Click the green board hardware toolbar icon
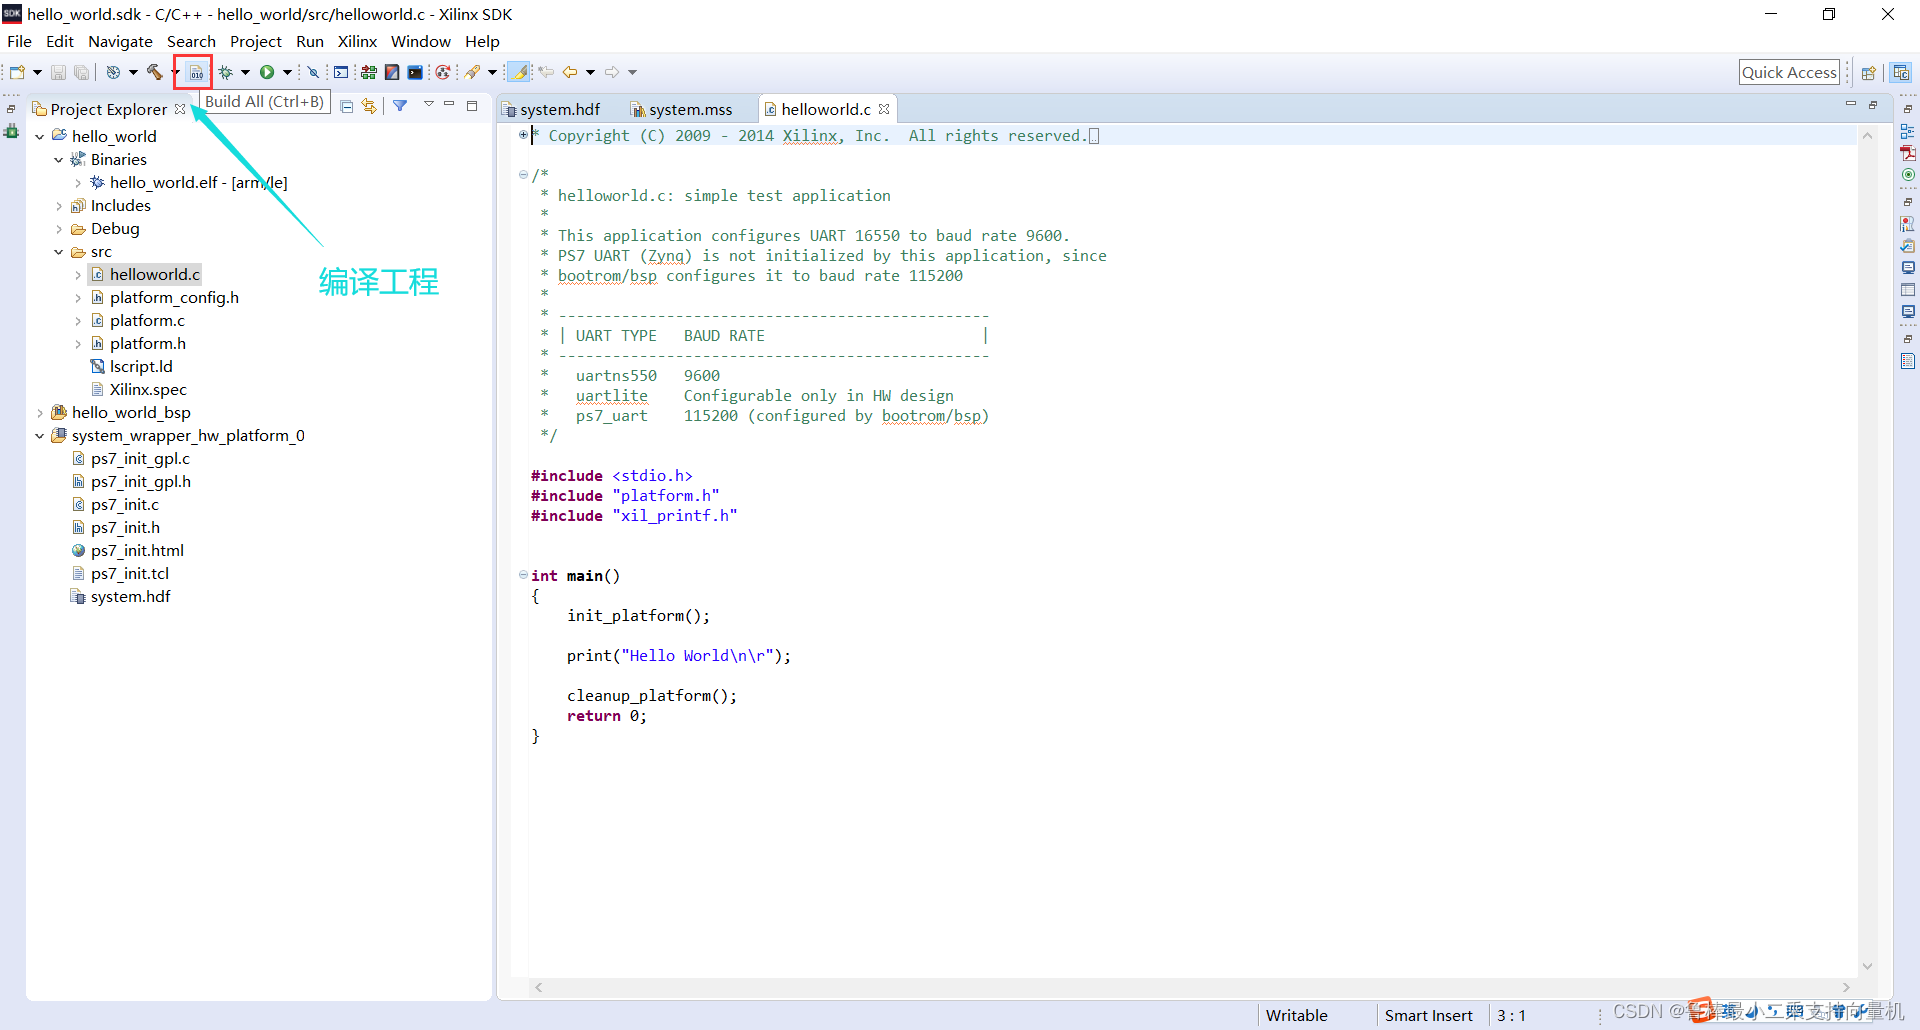 369,72
